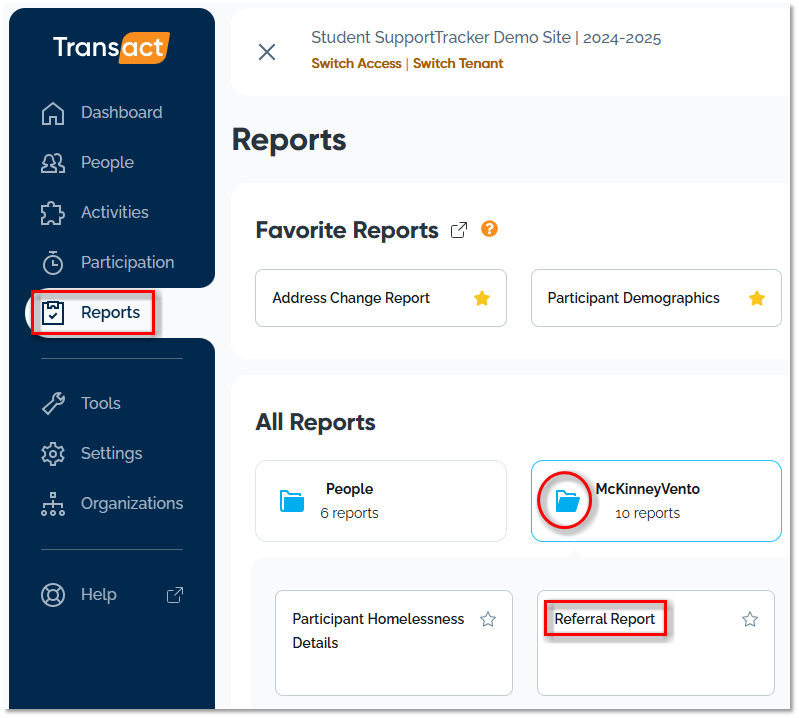Unfavorite Participant Demographics star
The height and width of the screenshot is (718, 799).
click(757, 298)
